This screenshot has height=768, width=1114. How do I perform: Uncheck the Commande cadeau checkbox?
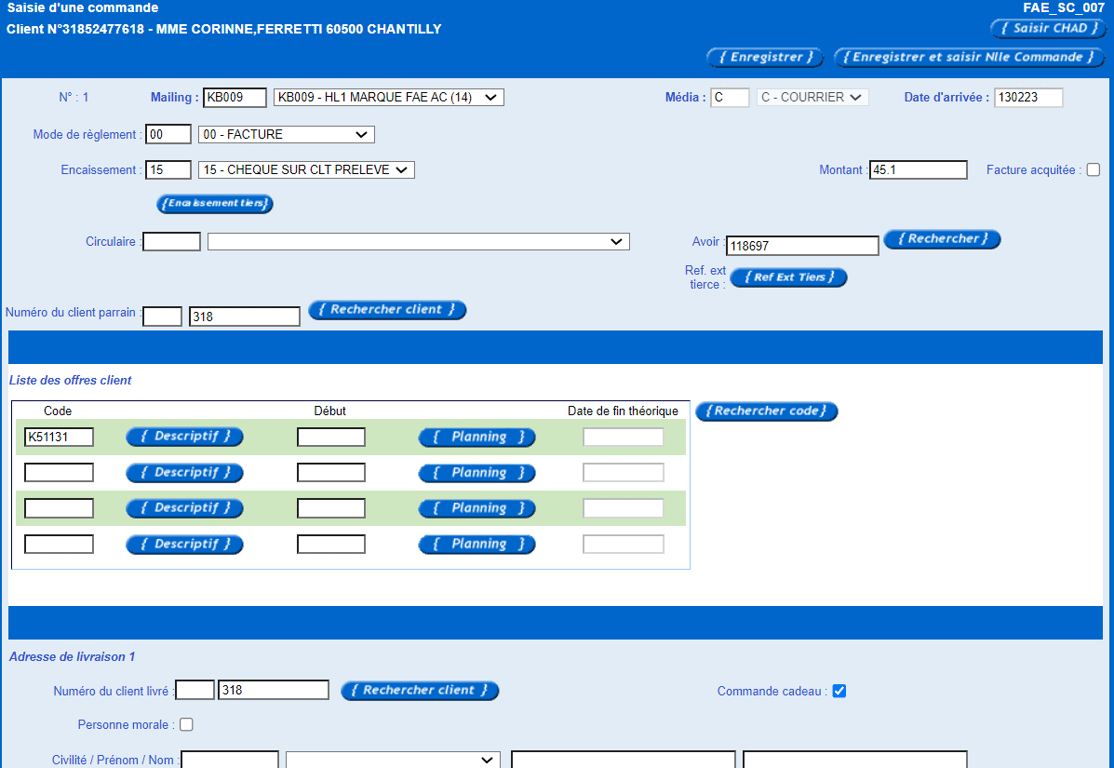(x=839, y=691)
